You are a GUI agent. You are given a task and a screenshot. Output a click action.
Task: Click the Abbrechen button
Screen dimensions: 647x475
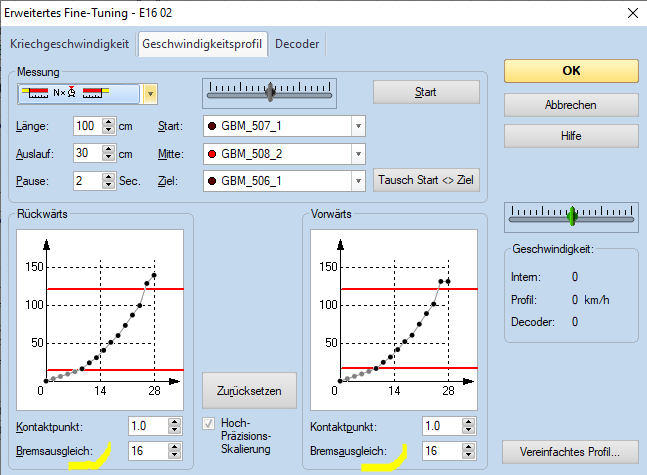tap(570, 105)
